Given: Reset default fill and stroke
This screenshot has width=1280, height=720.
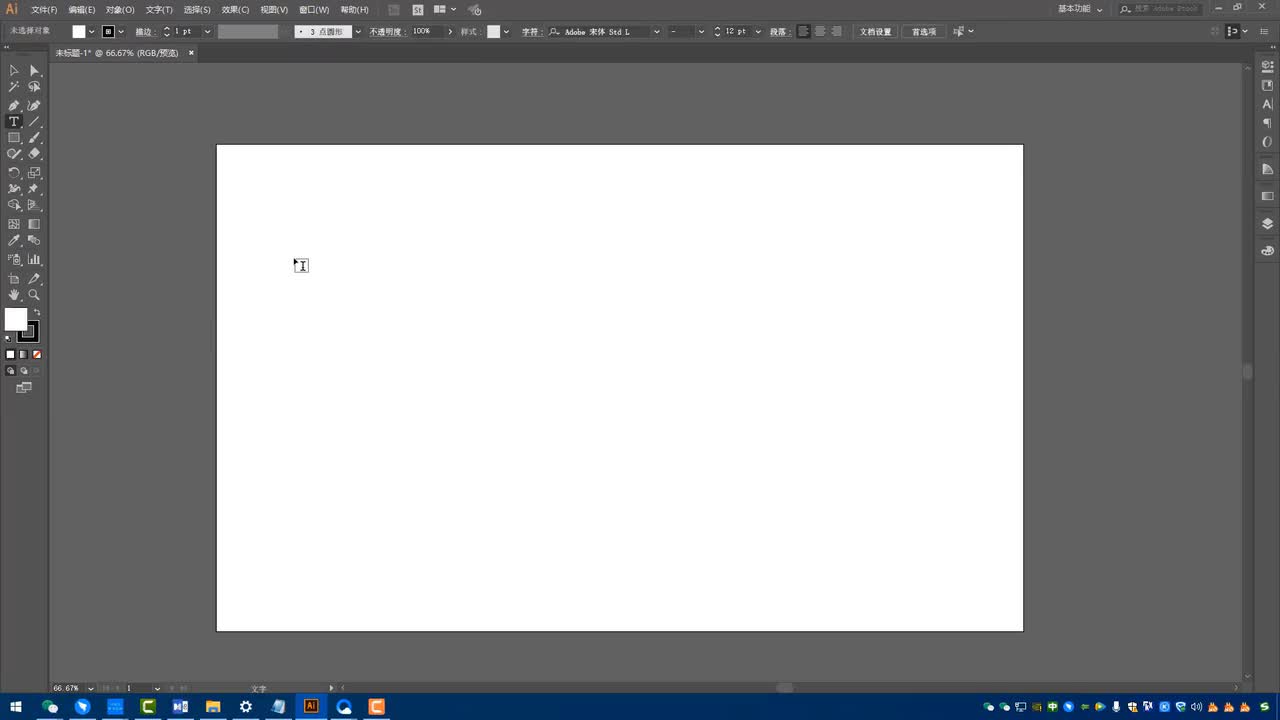Looking at the screenshot, I should [x=8, y=338].
